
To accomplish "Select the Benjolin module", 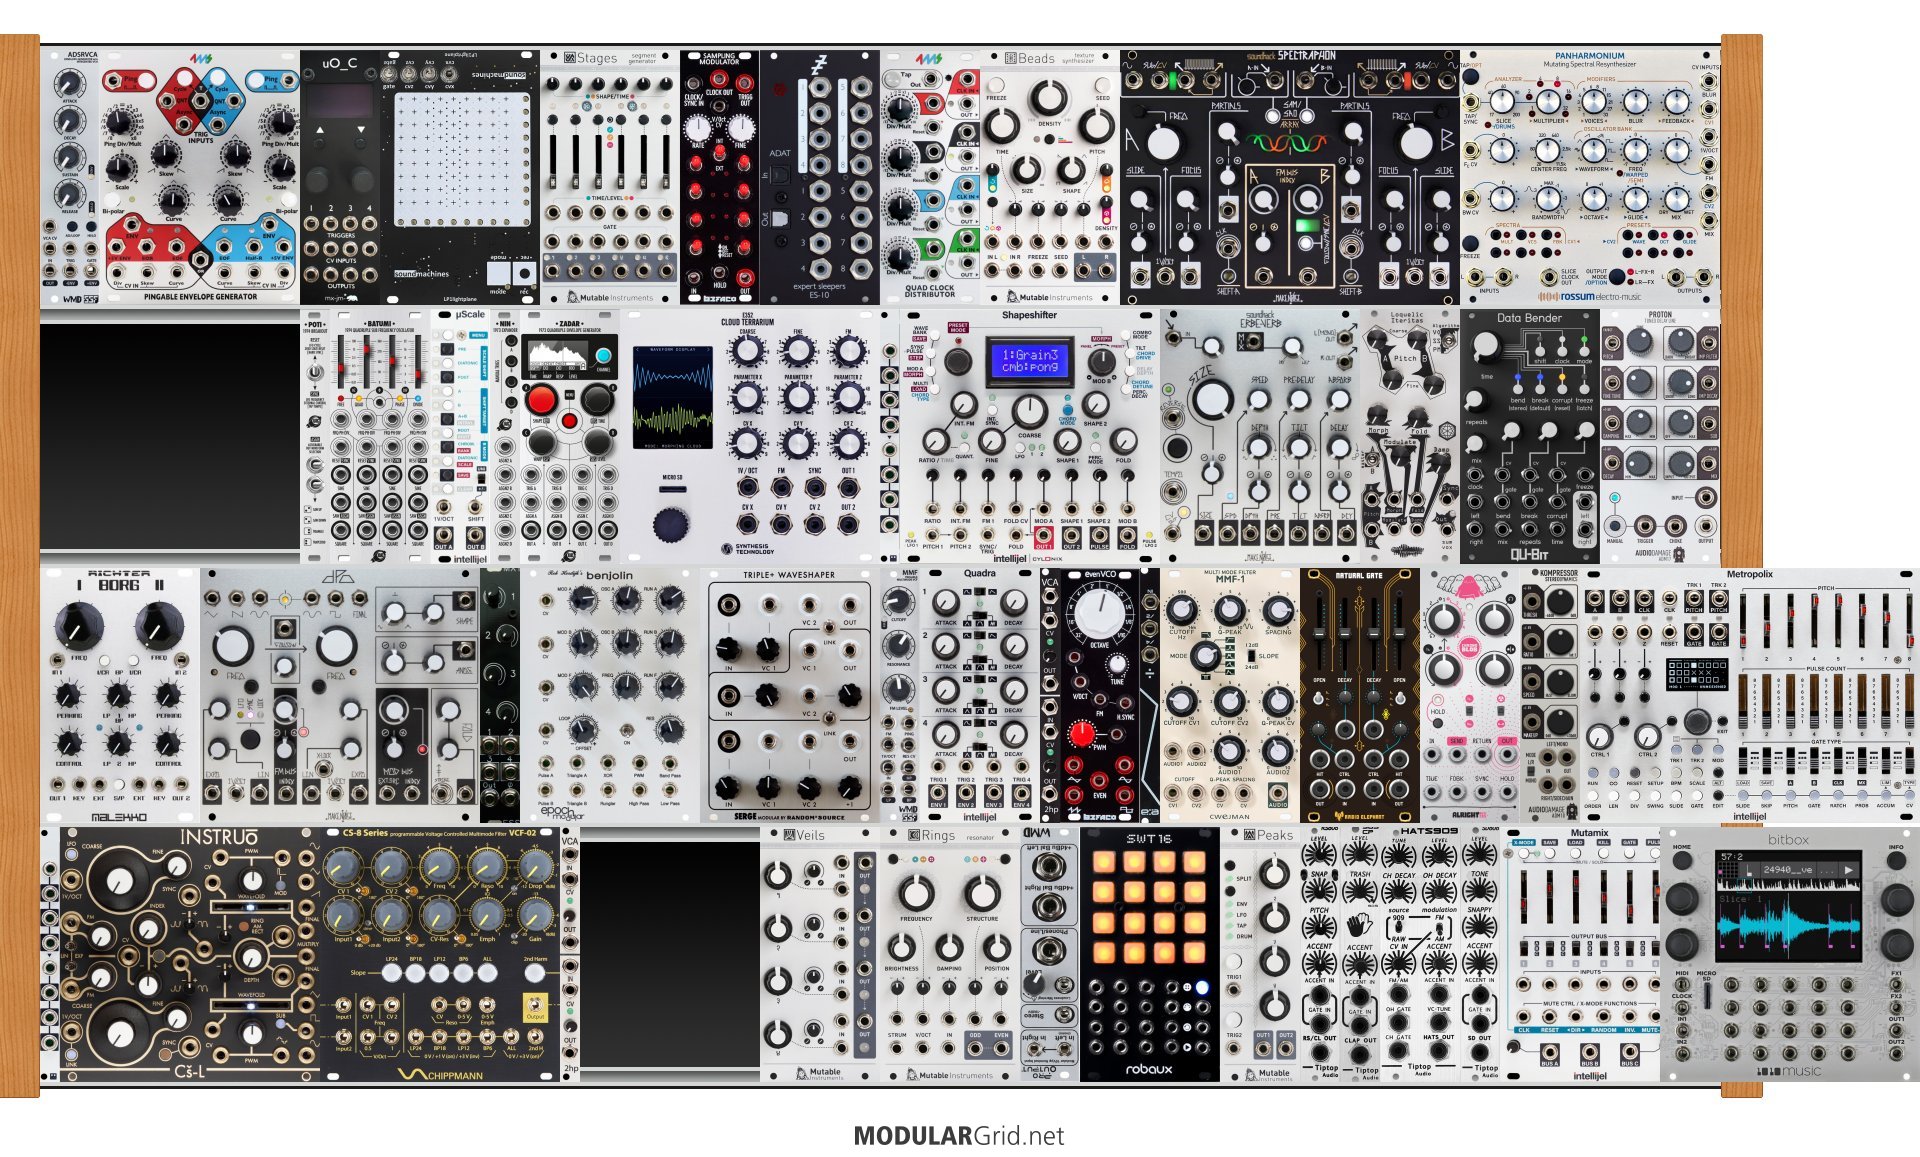I will click(610, 695).
